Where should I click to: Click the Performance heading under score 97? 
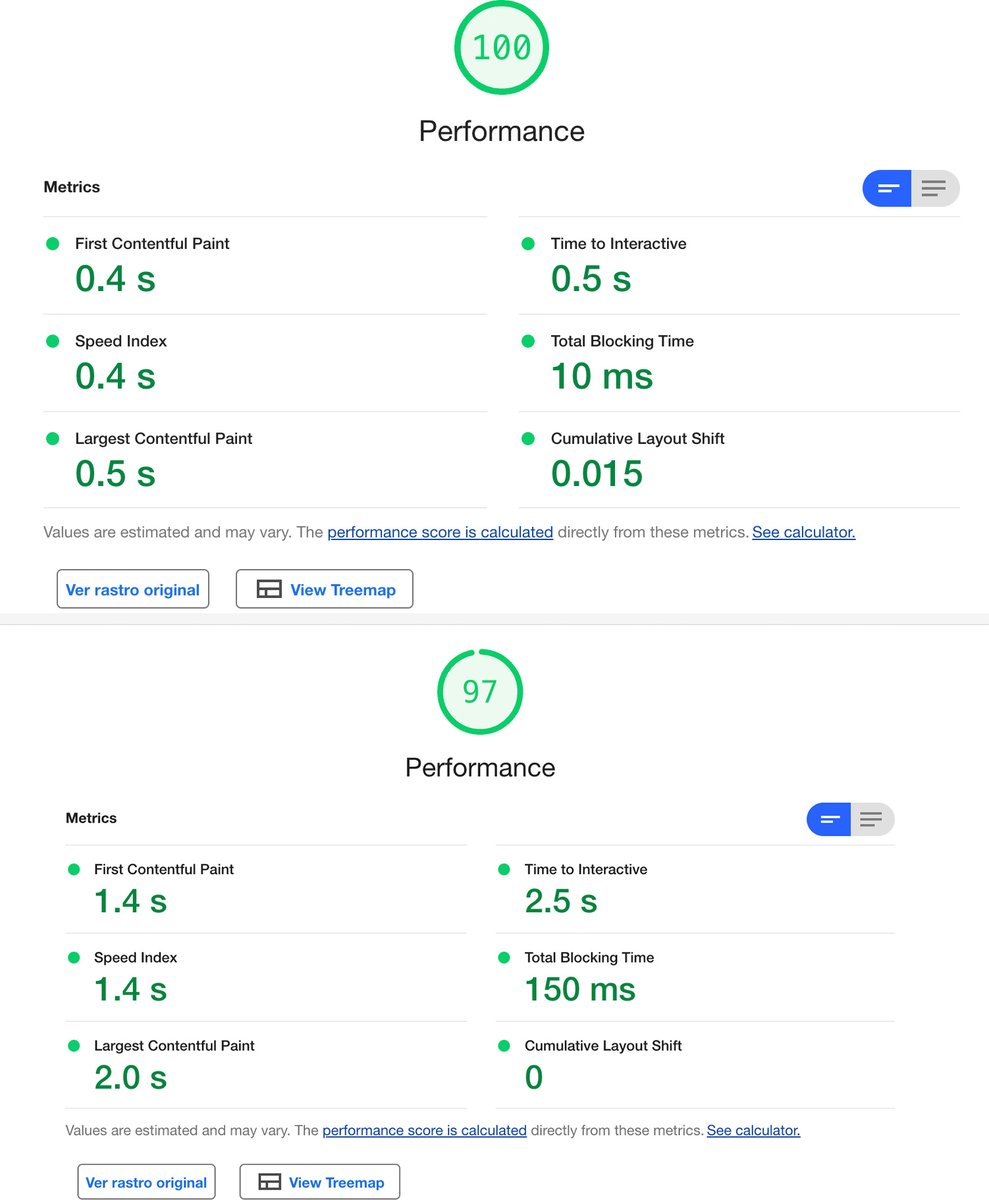[x=480, y=767]
